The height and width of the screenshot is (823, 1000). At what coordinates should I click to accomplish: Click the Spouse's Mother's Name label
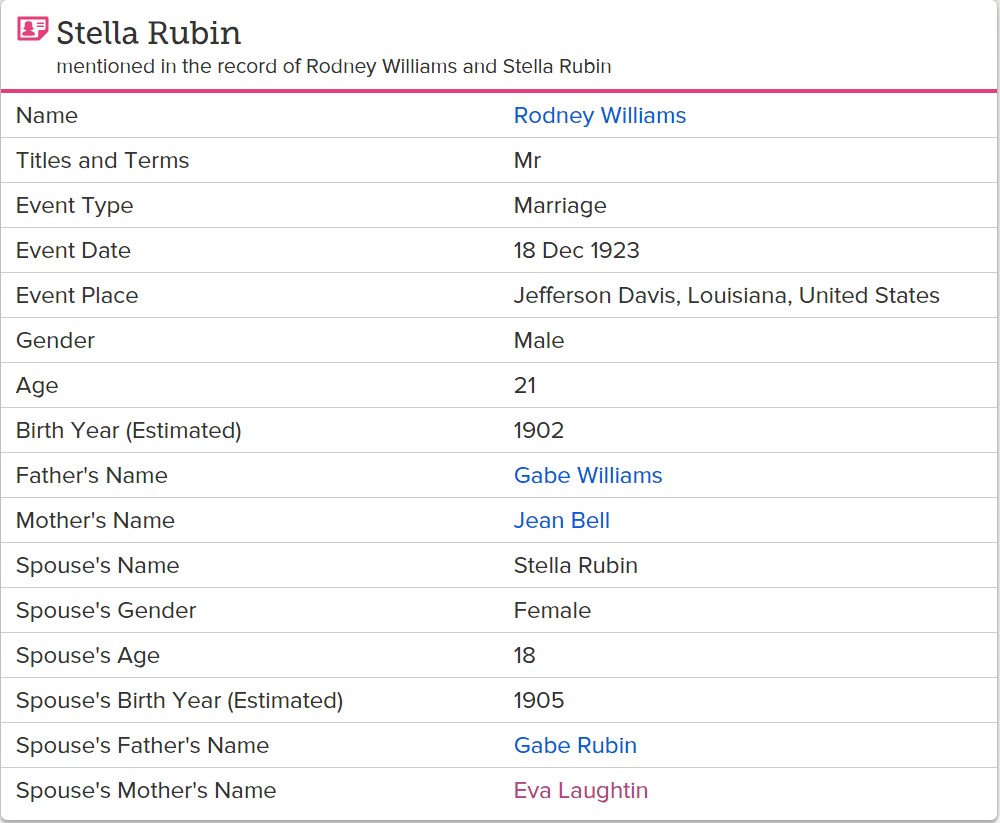click(145, 790)
